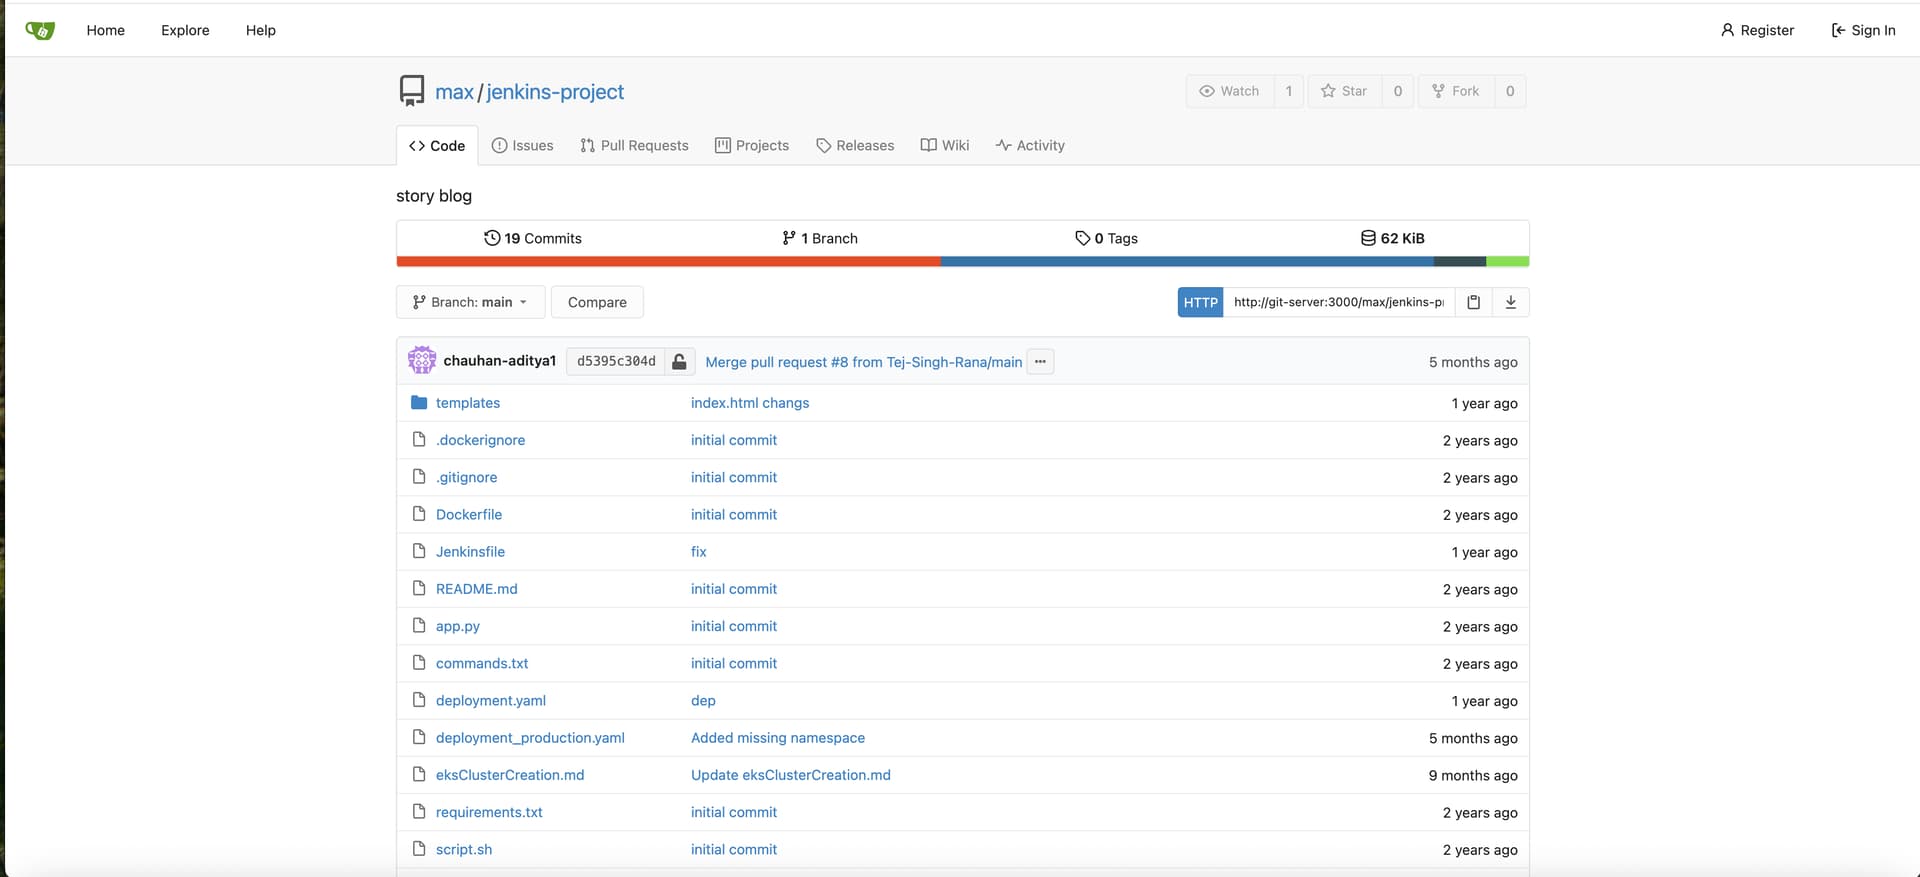Watch this repository
This screenshot has width=1920, height=877.
[1230, 91]
